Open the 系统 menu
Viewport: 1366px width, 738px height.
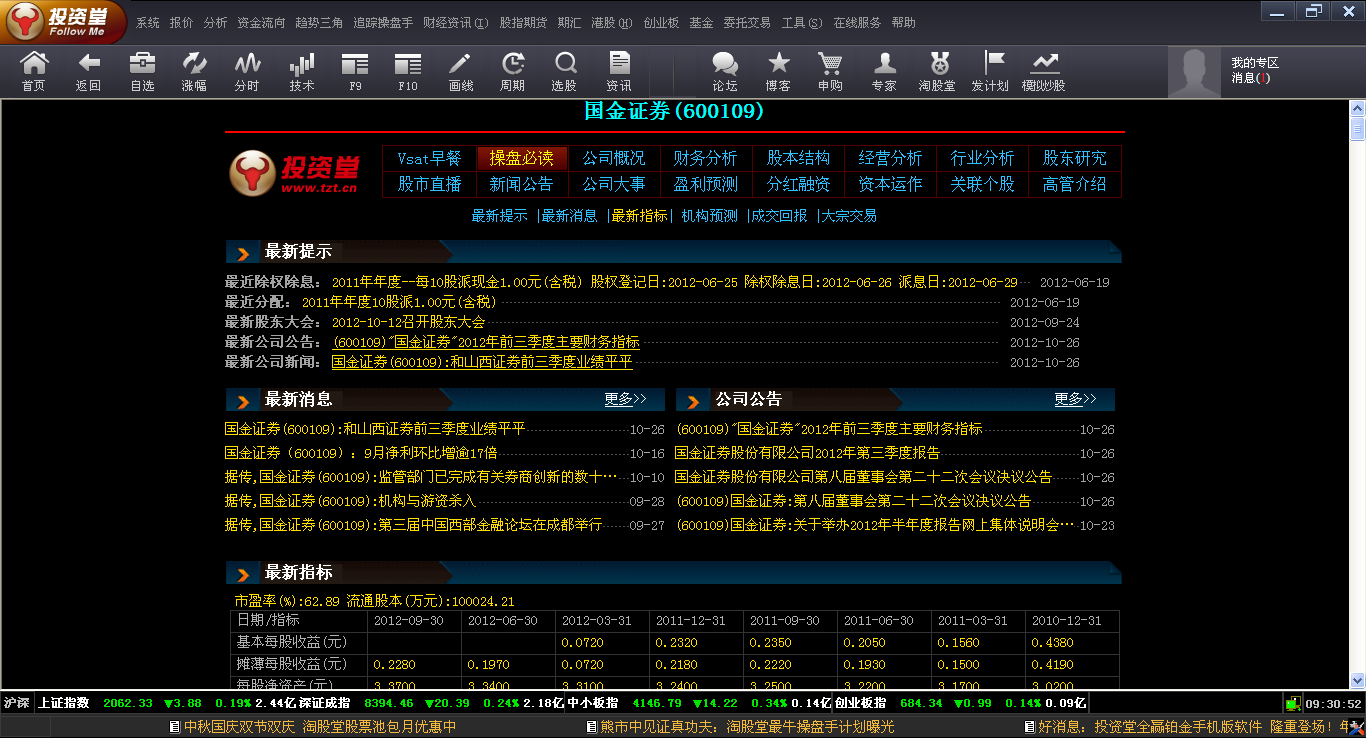click(148, 23)
